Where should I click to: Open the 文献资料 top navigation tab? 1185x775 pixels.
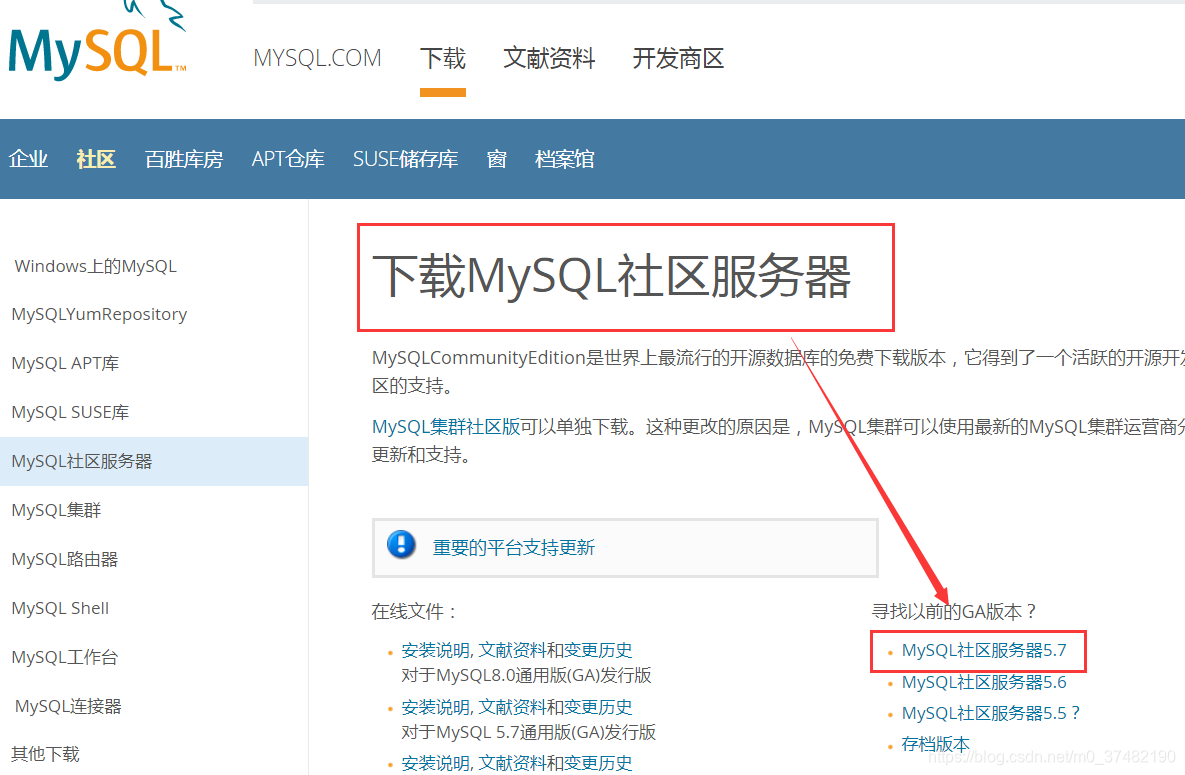click(549, 58)
